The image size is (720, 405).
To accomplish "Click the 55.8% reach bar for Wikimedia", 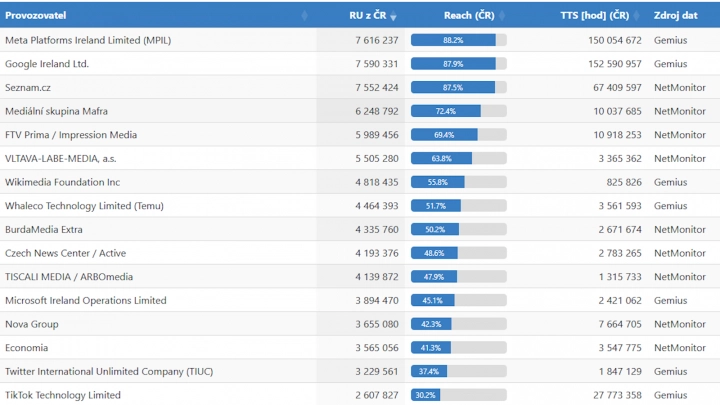I will [x=459, y=182].
